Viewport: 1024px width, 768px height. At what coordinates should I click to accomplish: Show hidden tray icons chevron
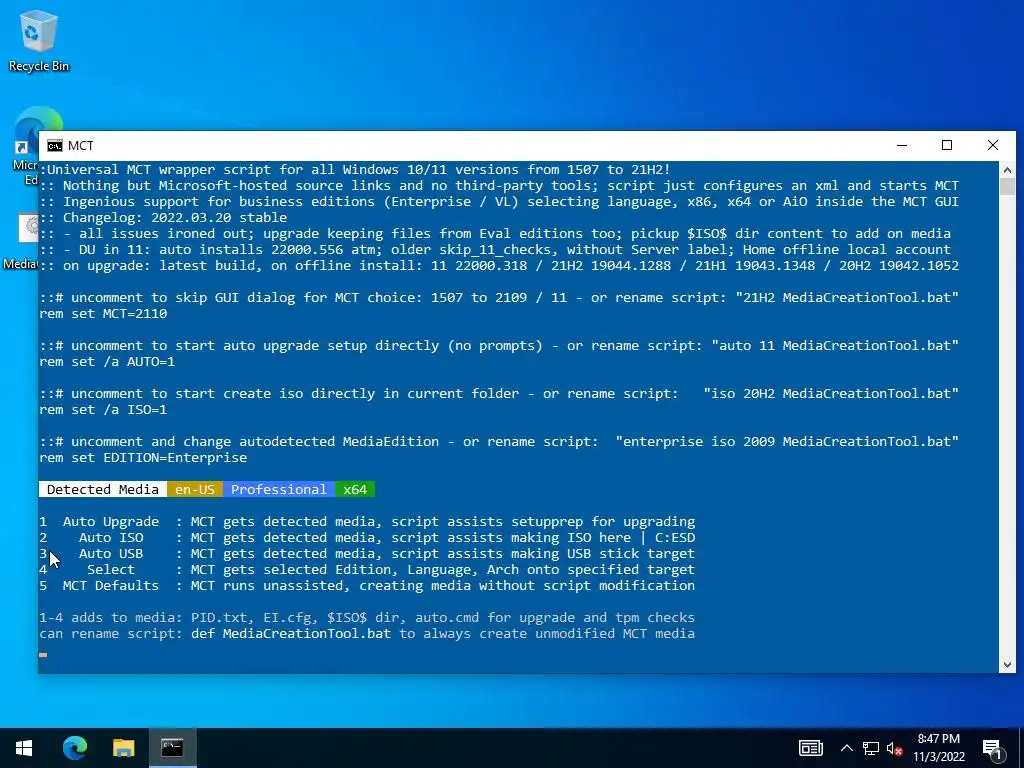coord(846,748)
